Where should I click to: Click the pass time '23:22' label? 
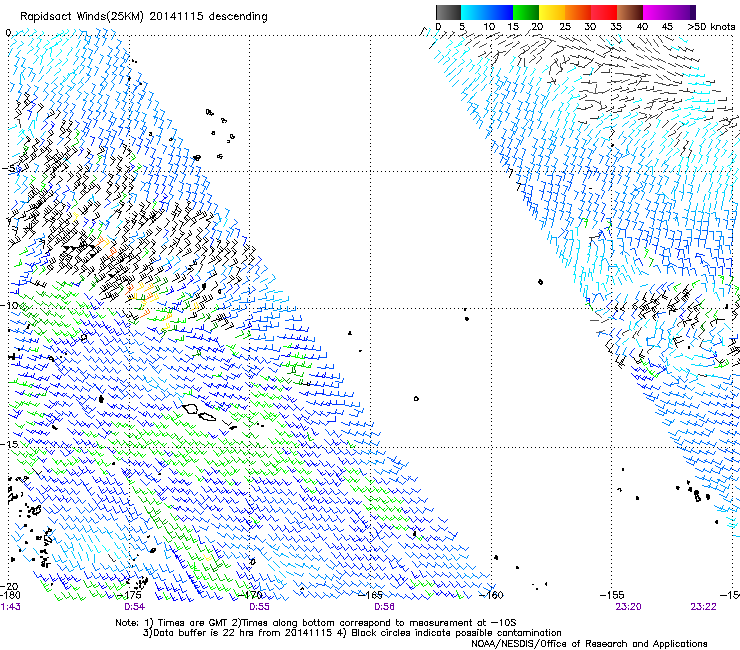click(x=703, y=607)
